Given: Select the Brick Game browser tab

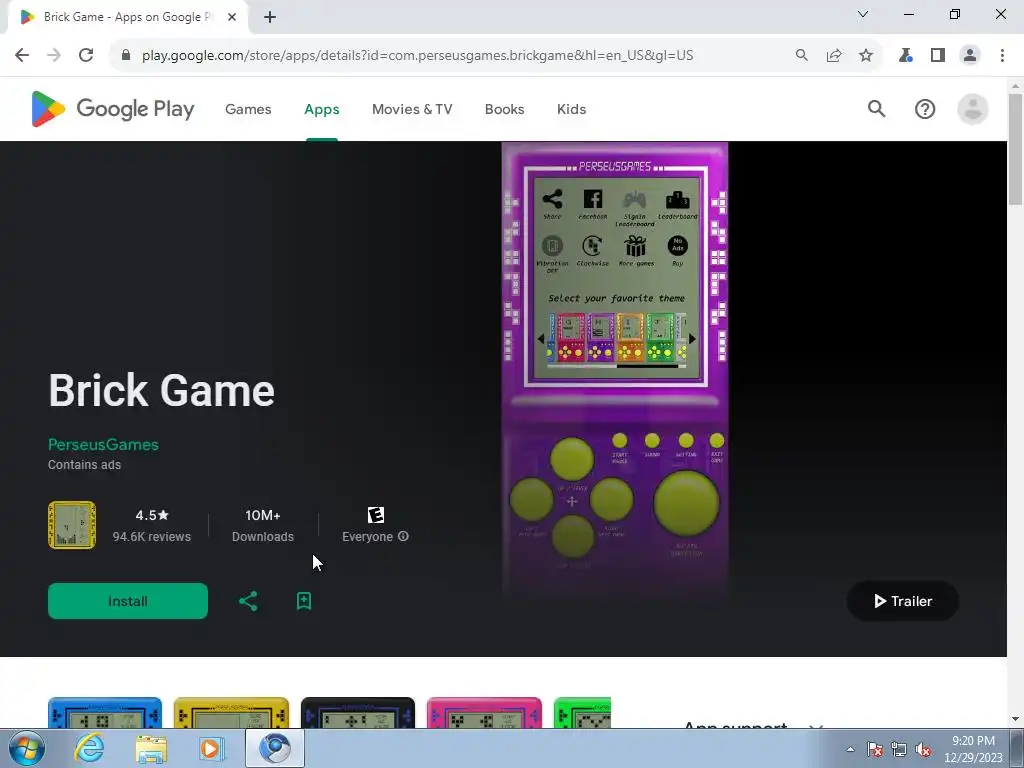Looking at the screenshot, I should tap(128, 17).
